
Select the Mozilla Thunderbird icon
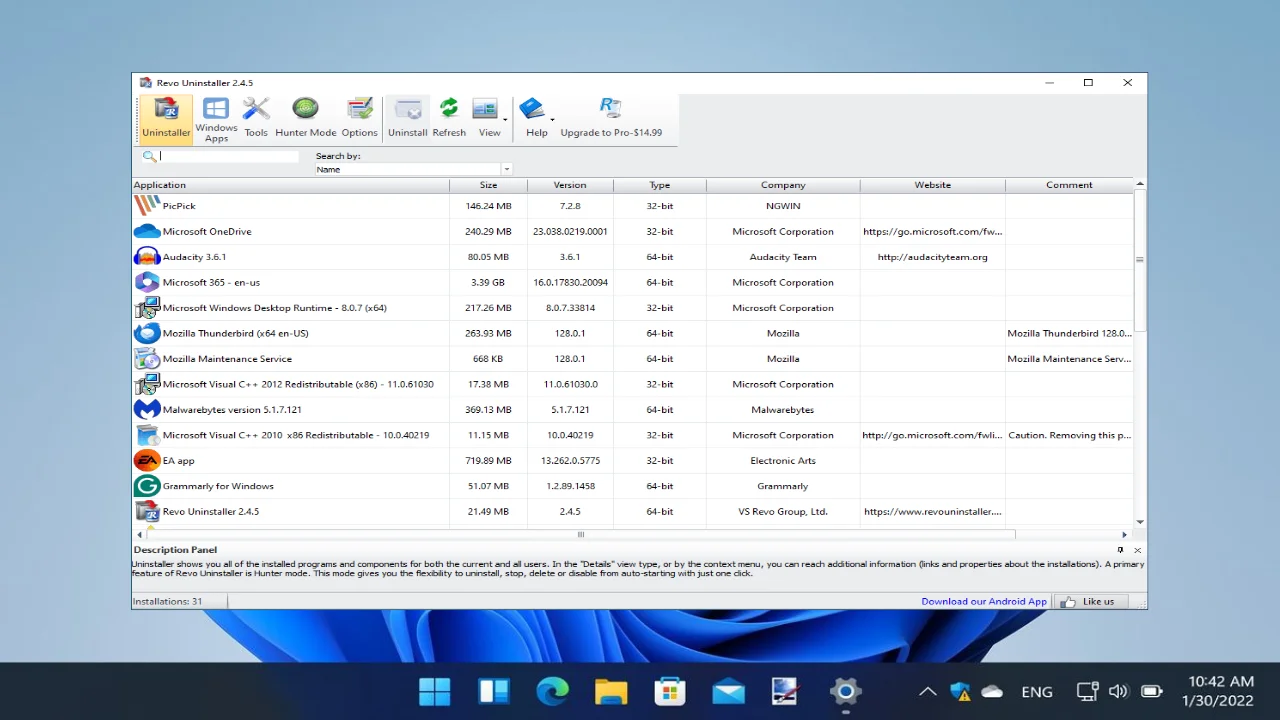coord(147,333)
